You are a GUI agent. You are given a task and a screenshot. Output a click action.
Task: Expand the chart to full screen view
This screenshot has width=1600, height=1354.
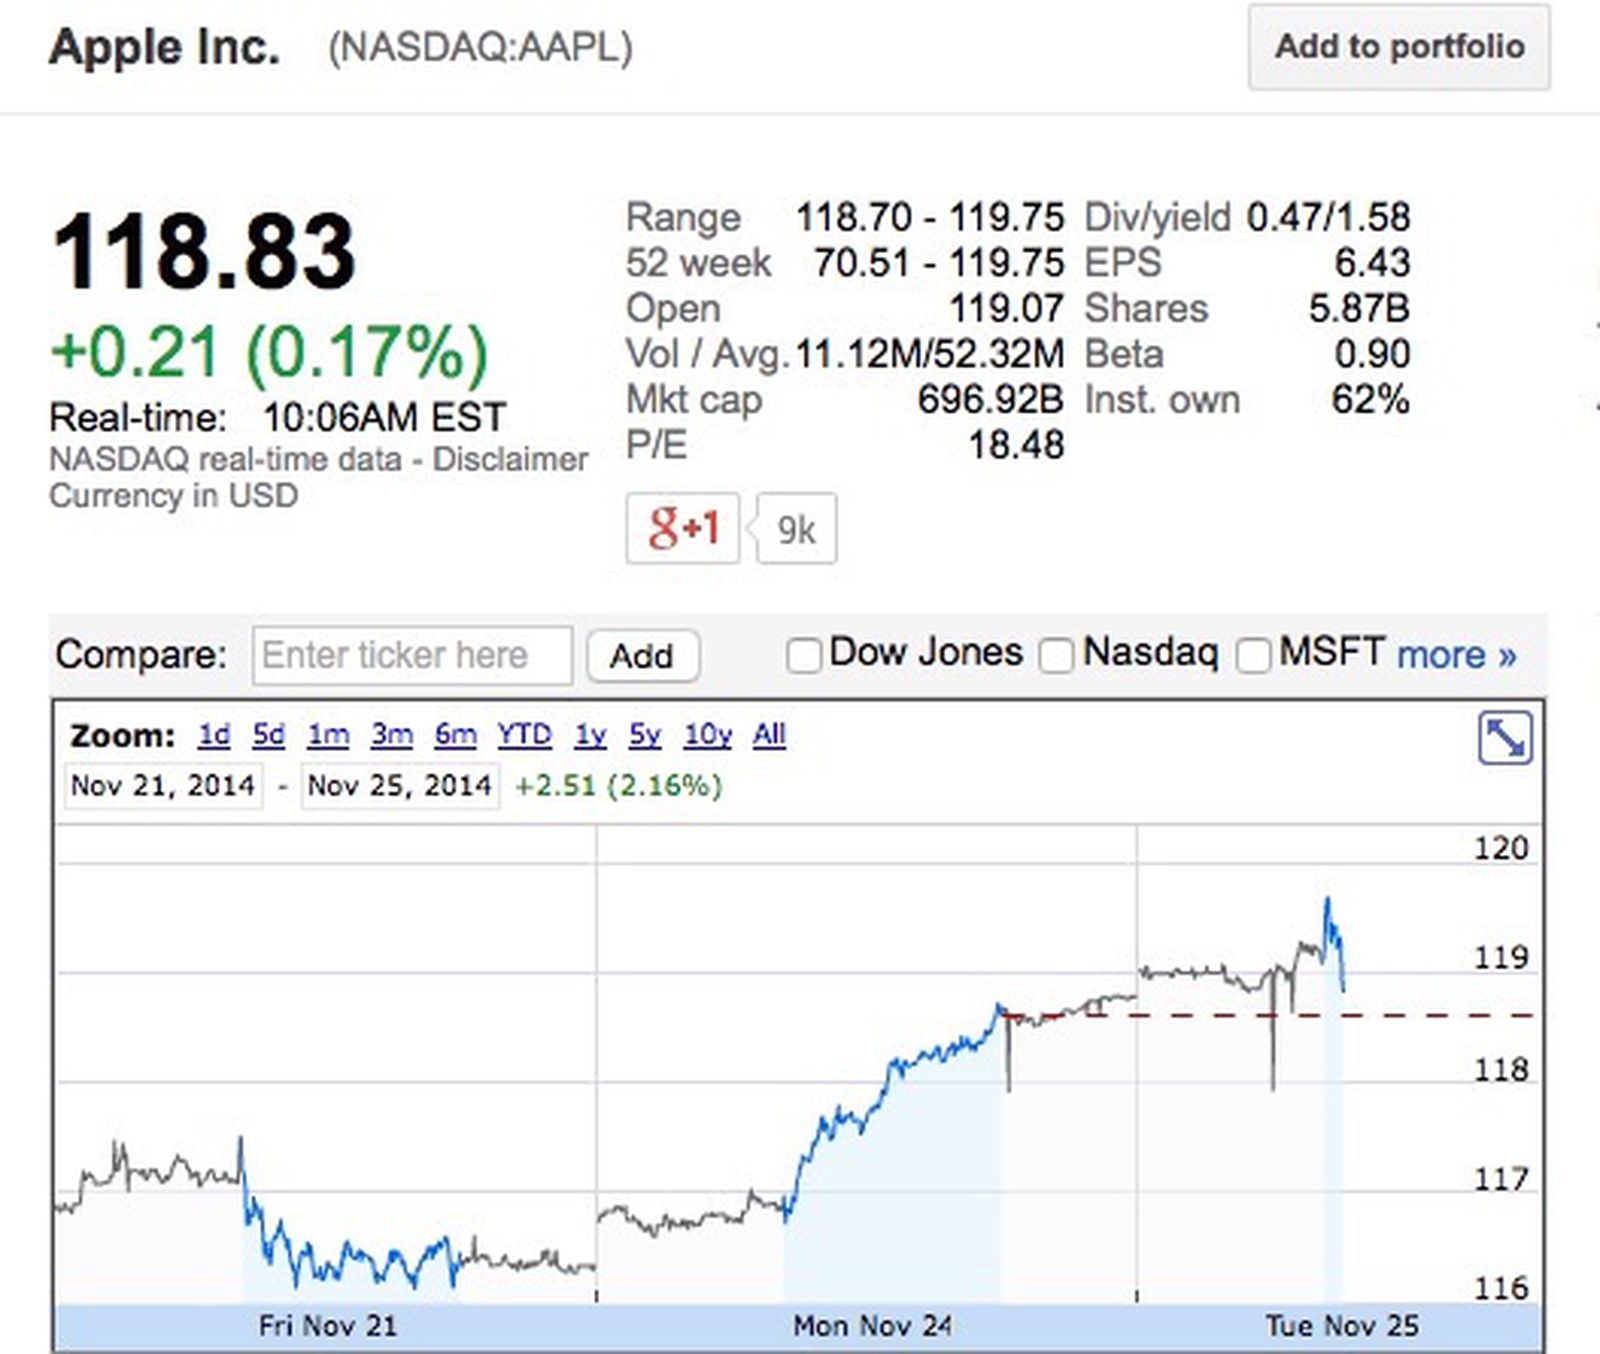(1505, 736)
